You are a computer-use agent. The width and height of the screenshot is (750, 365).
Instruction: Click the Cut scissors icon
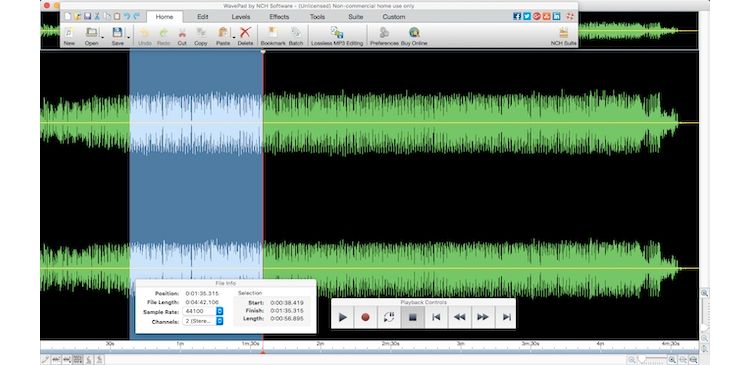coord(182,36)
